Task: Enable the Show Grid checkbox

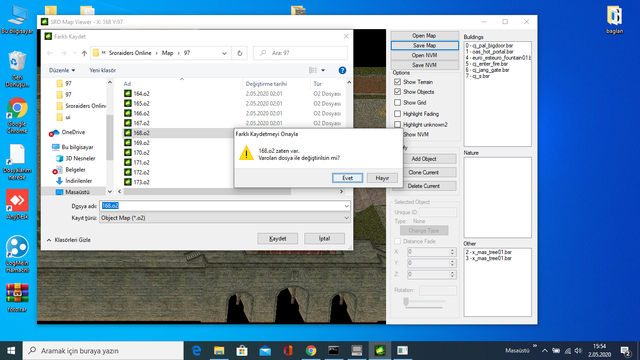Action: click(x=398, y=102)
